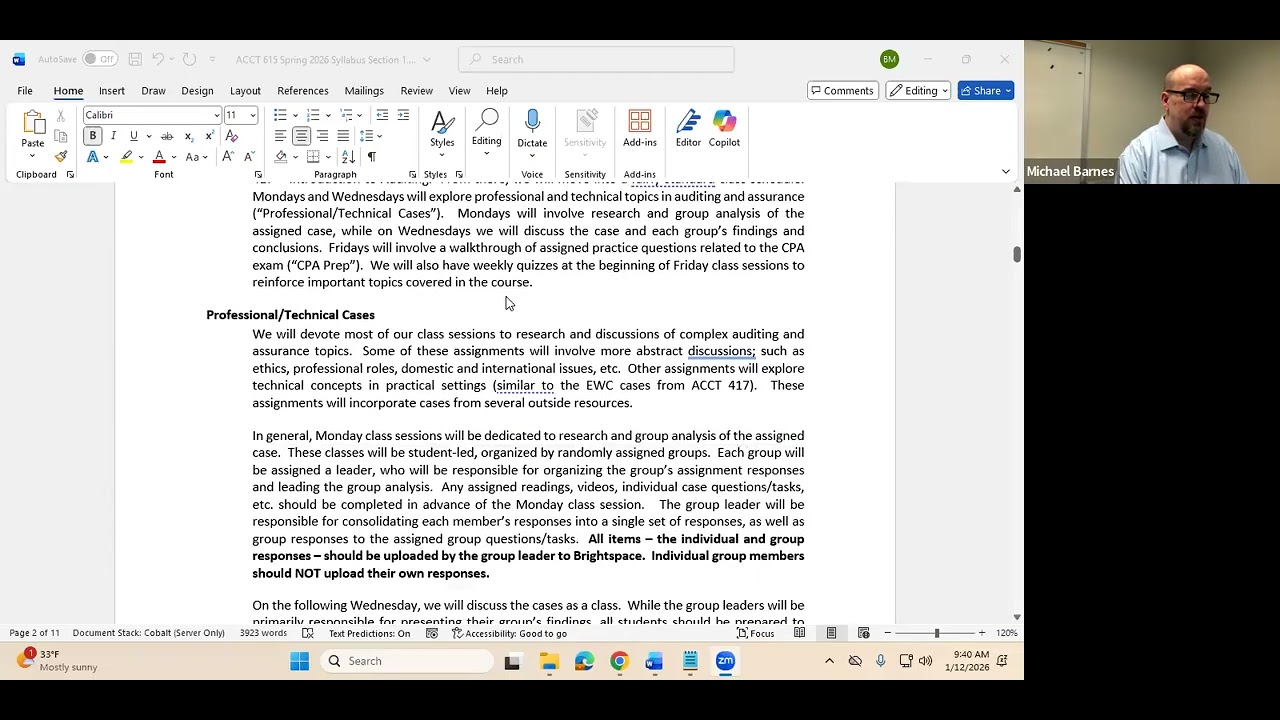Click the Comments button
The height and width of the screenshot is (720, 1280).
click(841, 91)
